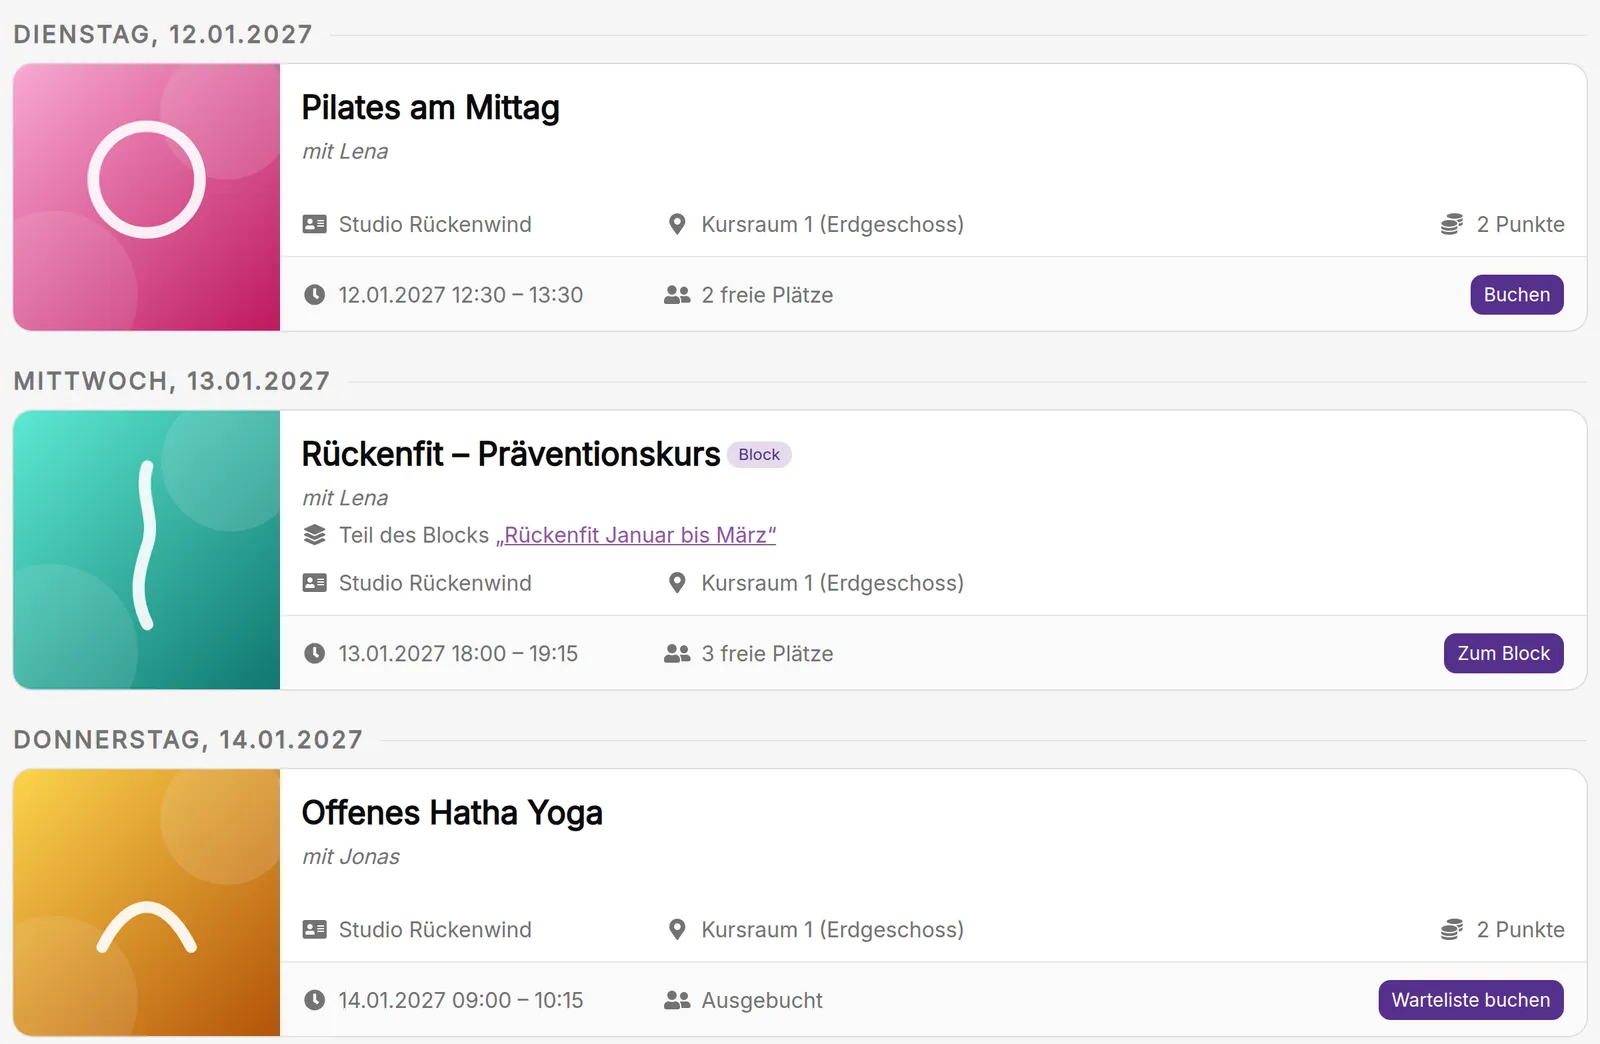
Task: Click the studio card icon in Pilates row
Action: click(x=314, y=224)
